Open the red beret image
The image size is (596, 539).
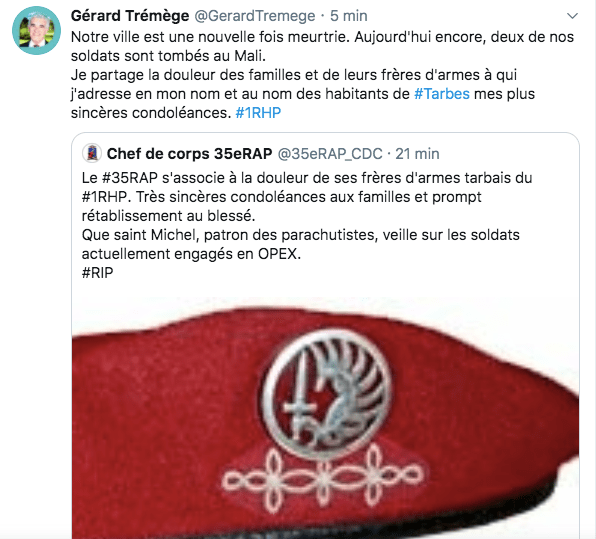pyautogui.click(x=325, y=418)
